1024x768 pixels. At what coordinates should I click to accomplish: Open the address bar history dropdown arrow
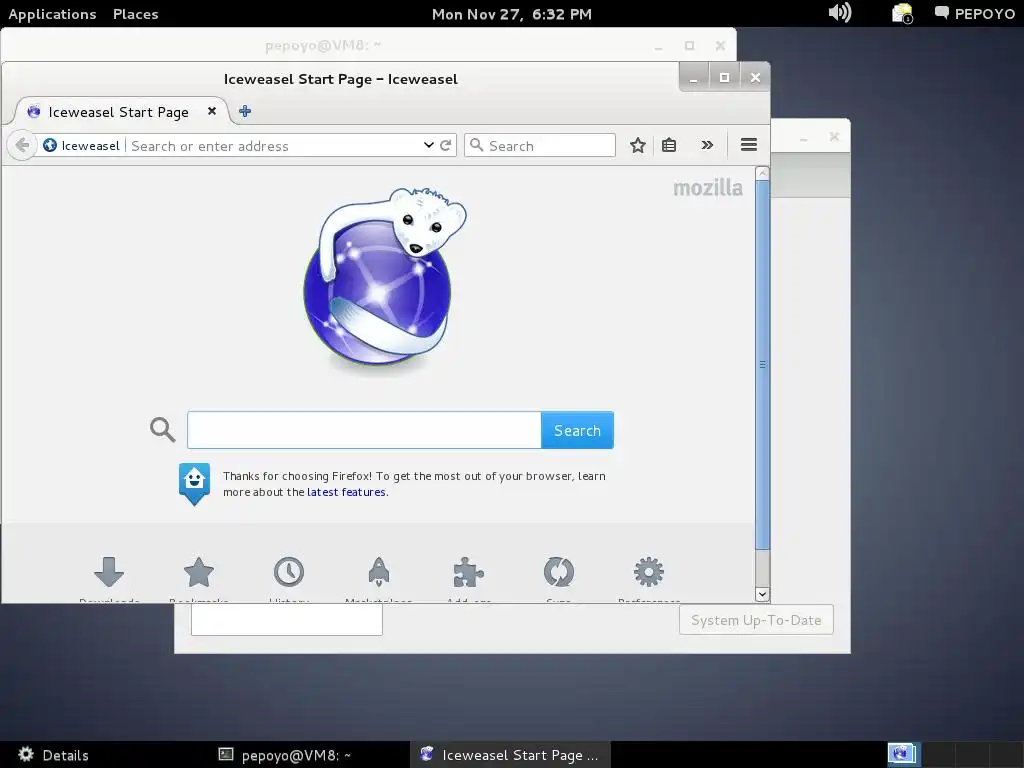pos(428,145)
